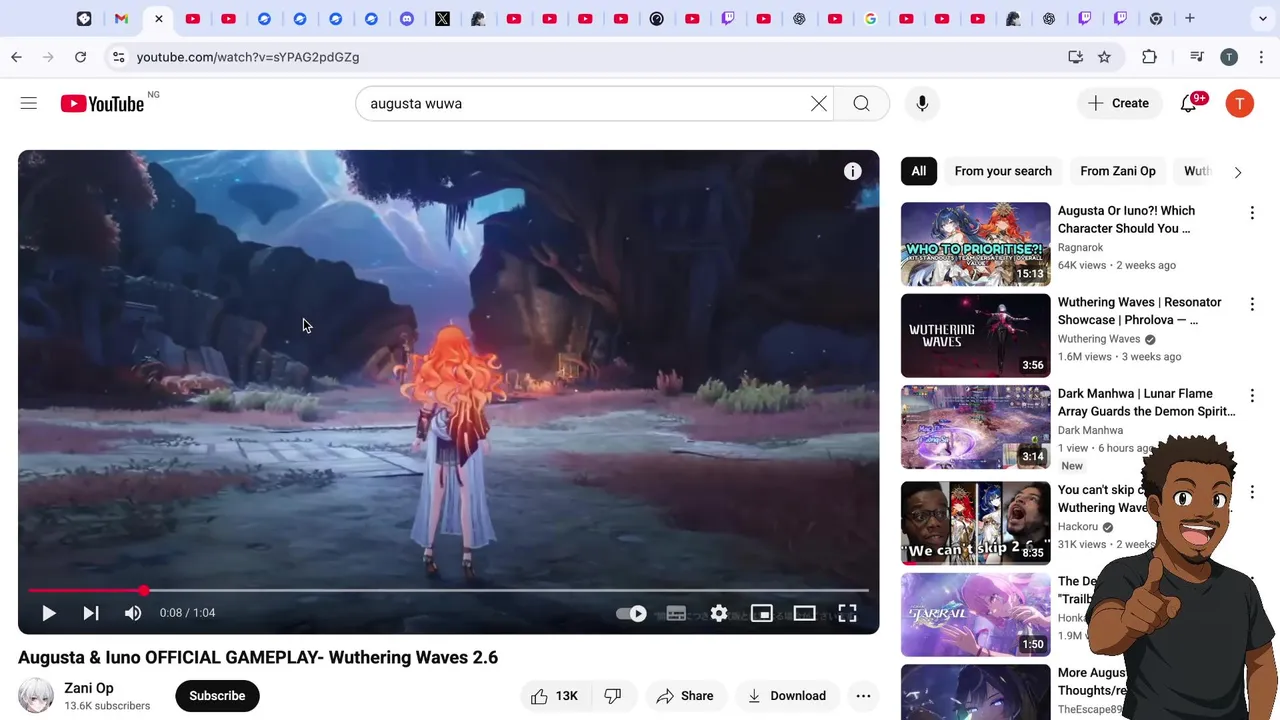The width and height of the screenshot is (1280, 720).
Task: Open the account avatar menu
Action: (1240, 103)
